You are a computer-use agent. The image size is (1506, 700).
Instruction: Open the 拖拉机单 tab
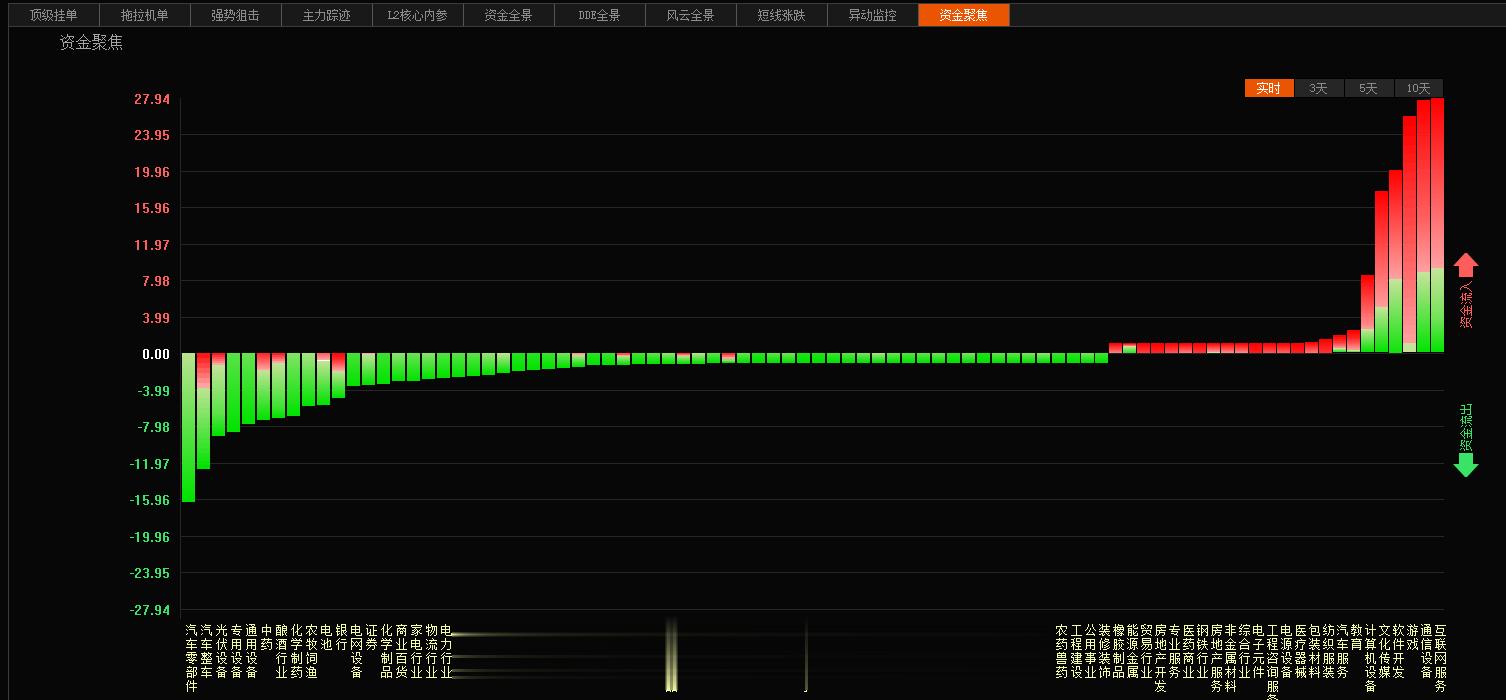[x=144, y=15]
